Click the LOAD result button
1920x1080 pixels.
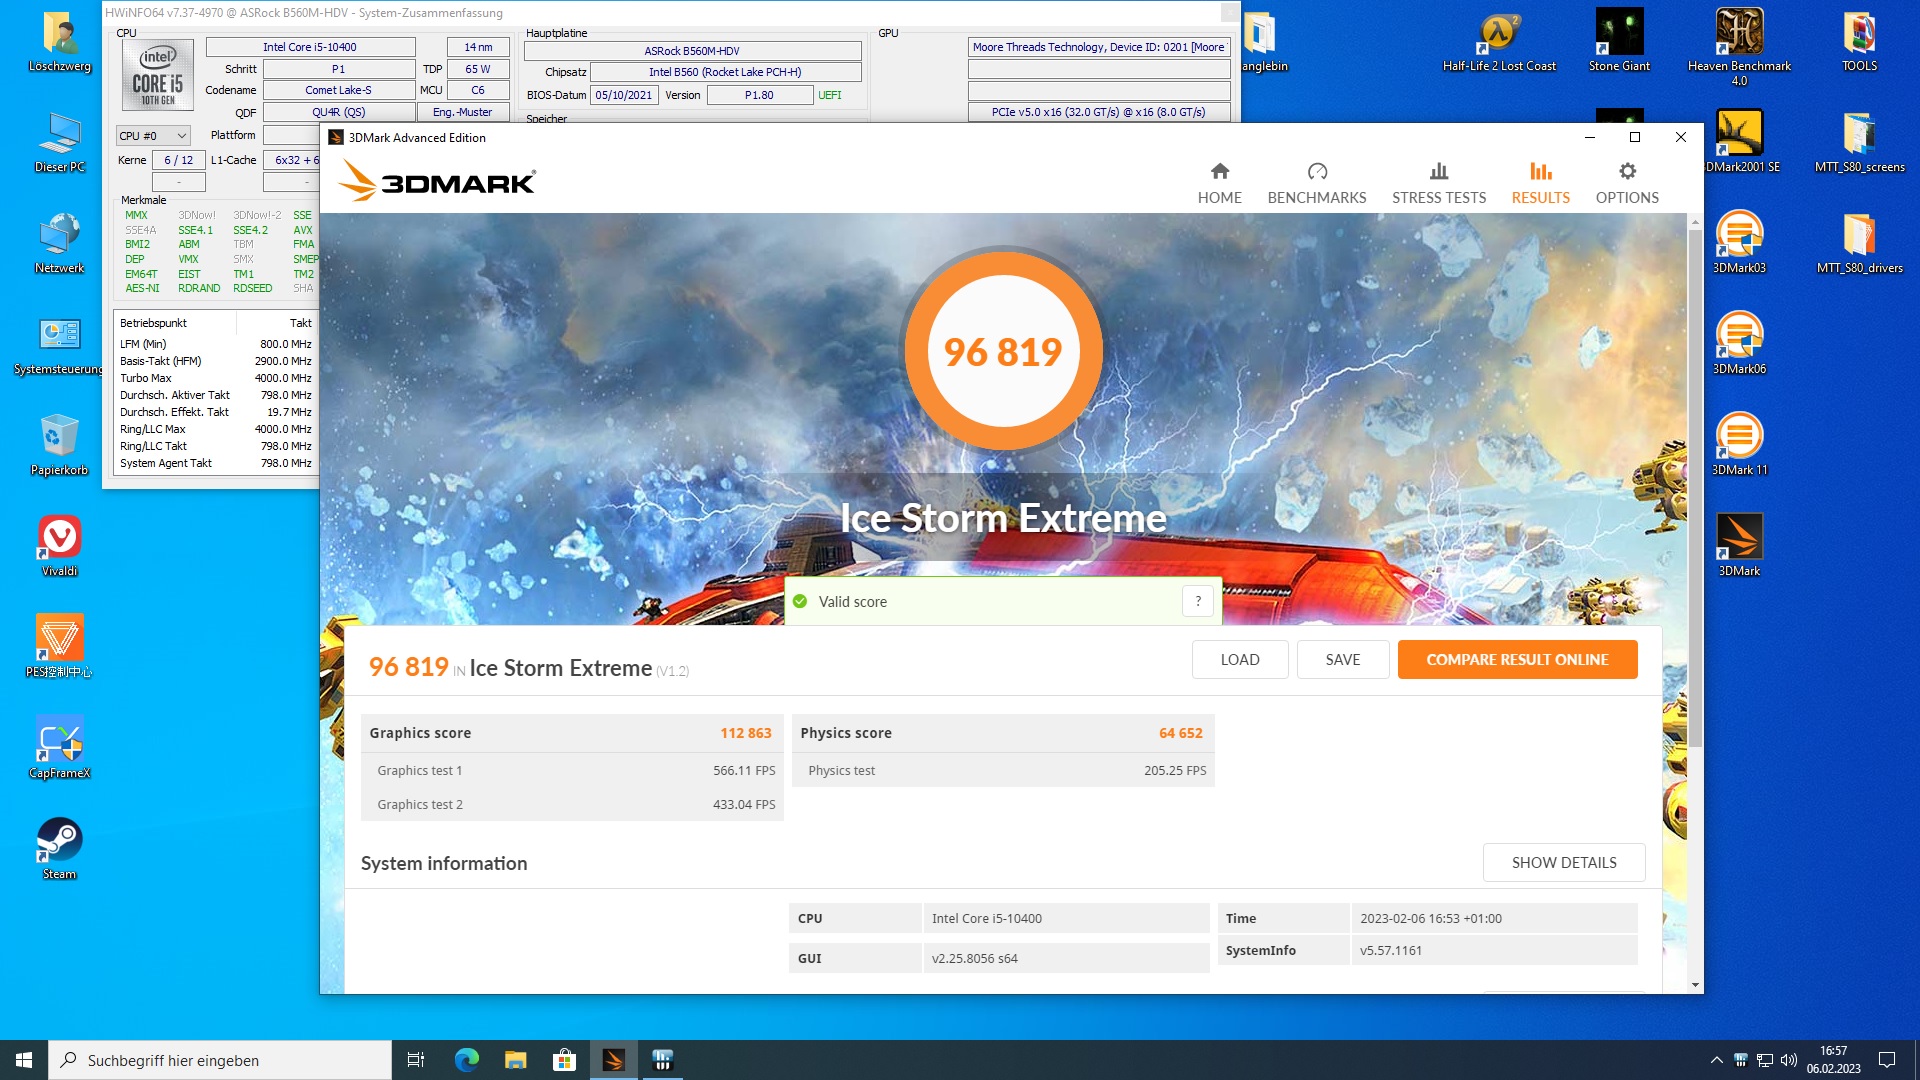[x=1239, y=660]
